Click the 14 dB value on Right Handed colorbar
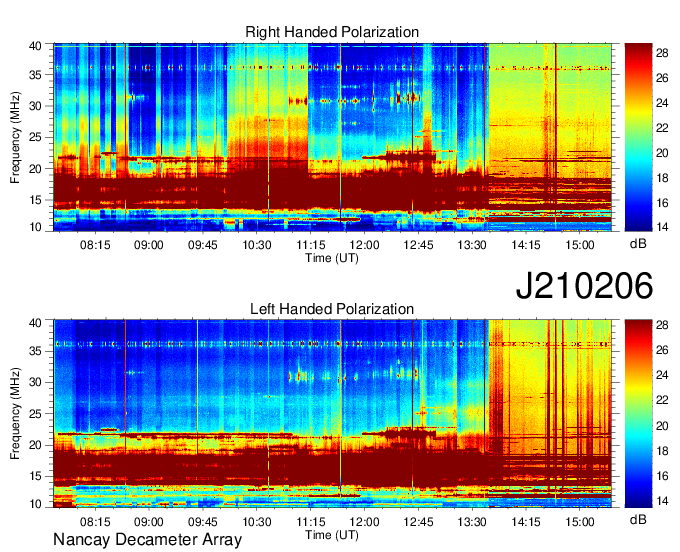This screenshot has height=552, width=680. pyautogui.click(x=662, y=226)
